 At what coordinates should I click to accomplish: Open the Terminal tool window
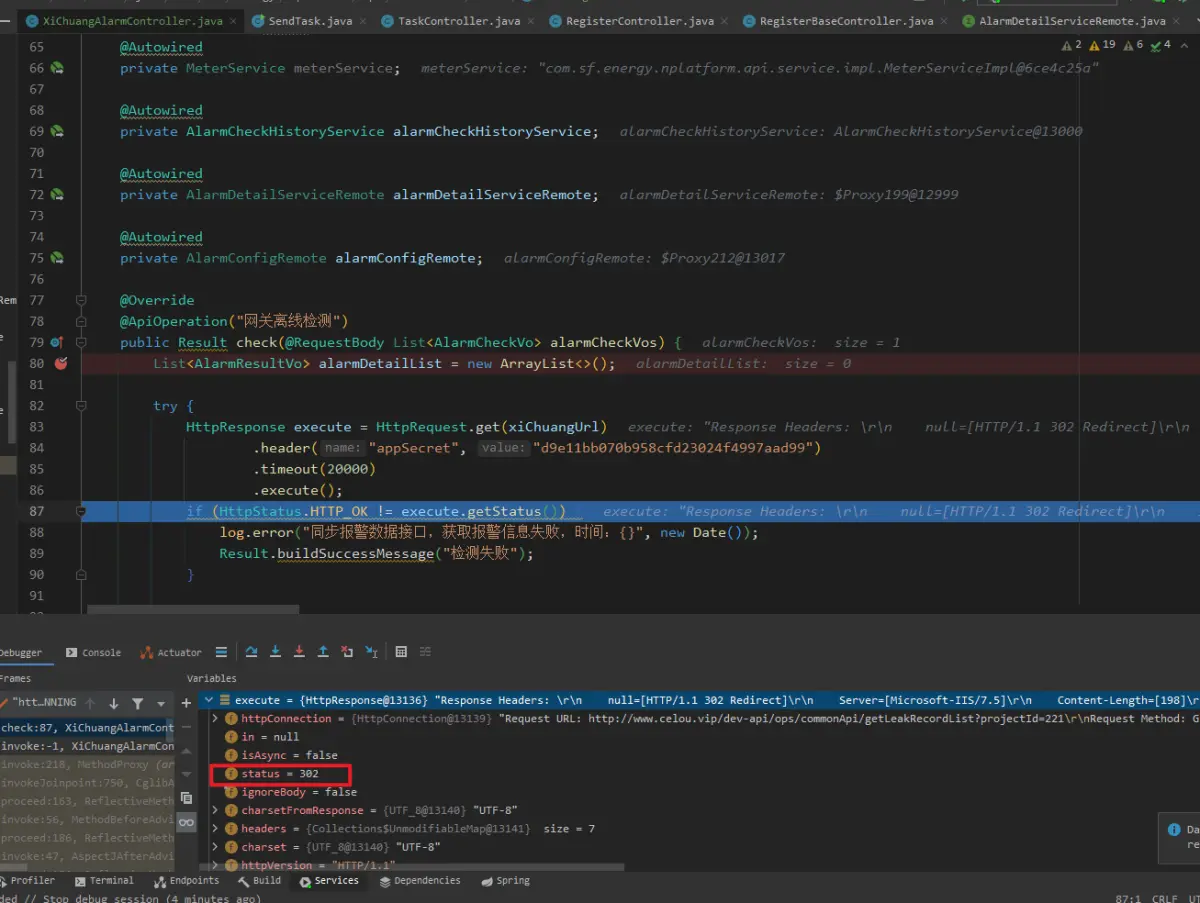click(x=103, y=880)
